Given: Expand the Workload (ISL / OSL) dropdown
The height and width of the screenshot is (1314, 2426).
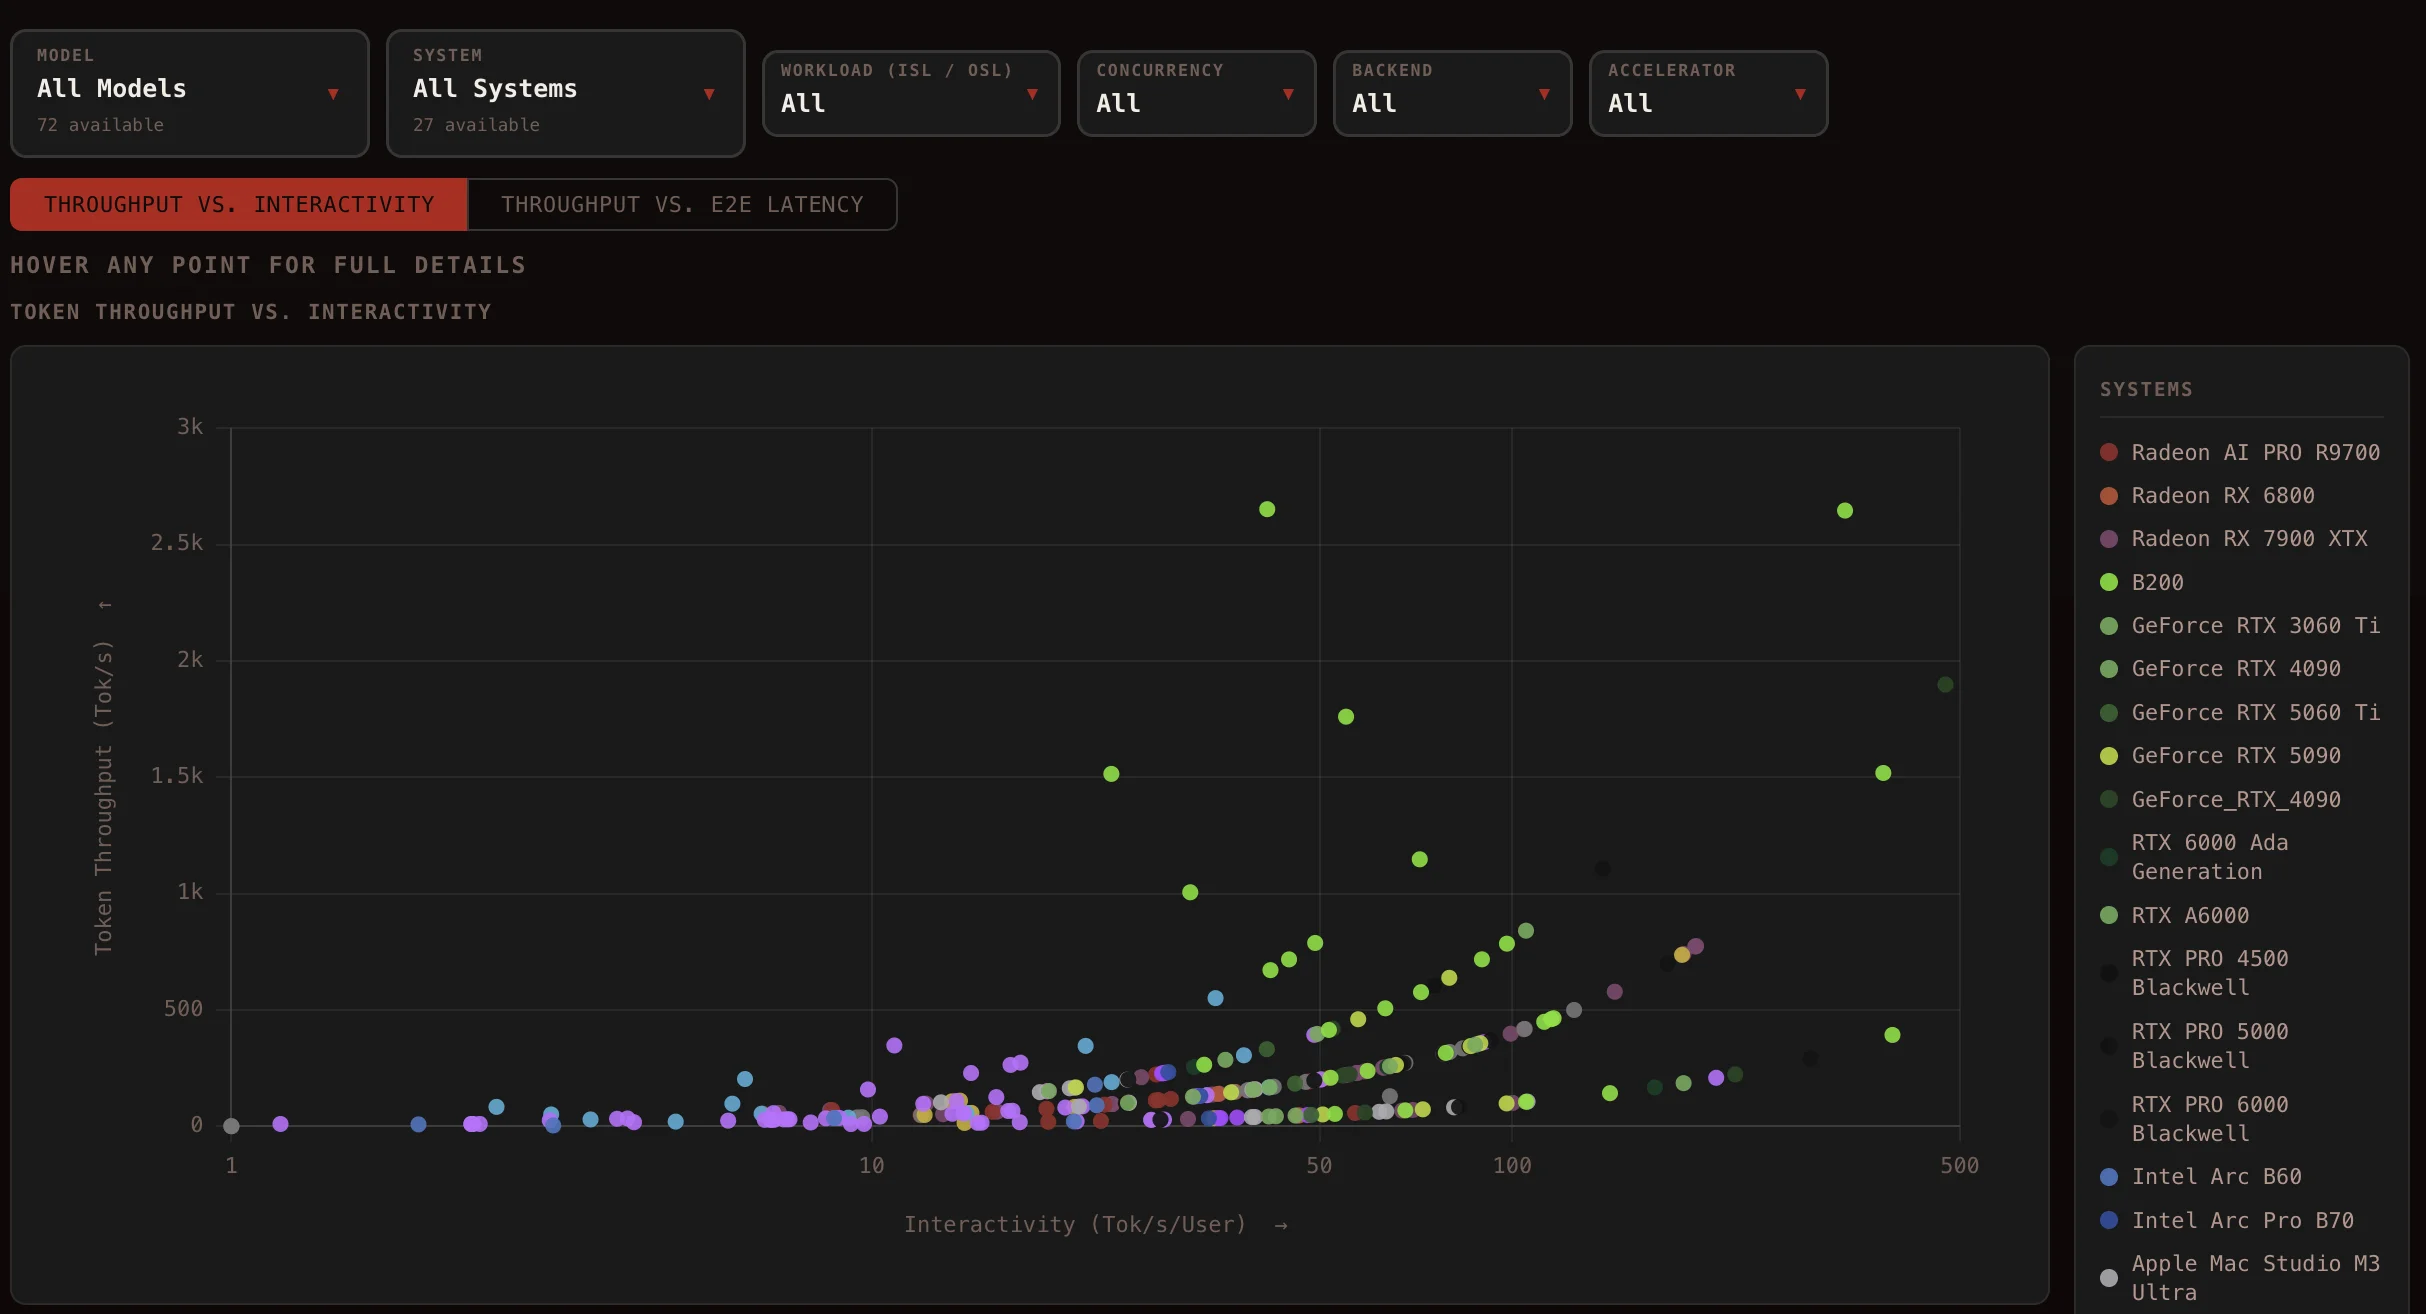Looking at the screenshot, I should (x=911, y=93).
